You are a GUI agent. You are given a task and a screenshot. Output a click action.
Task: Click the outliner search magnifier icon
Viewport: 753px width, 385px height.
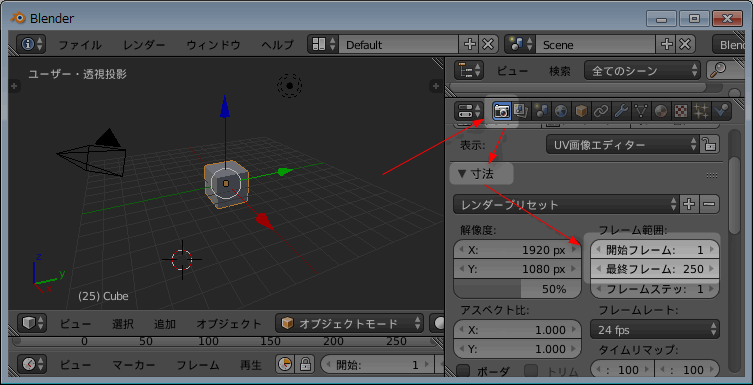pos(717,71)
